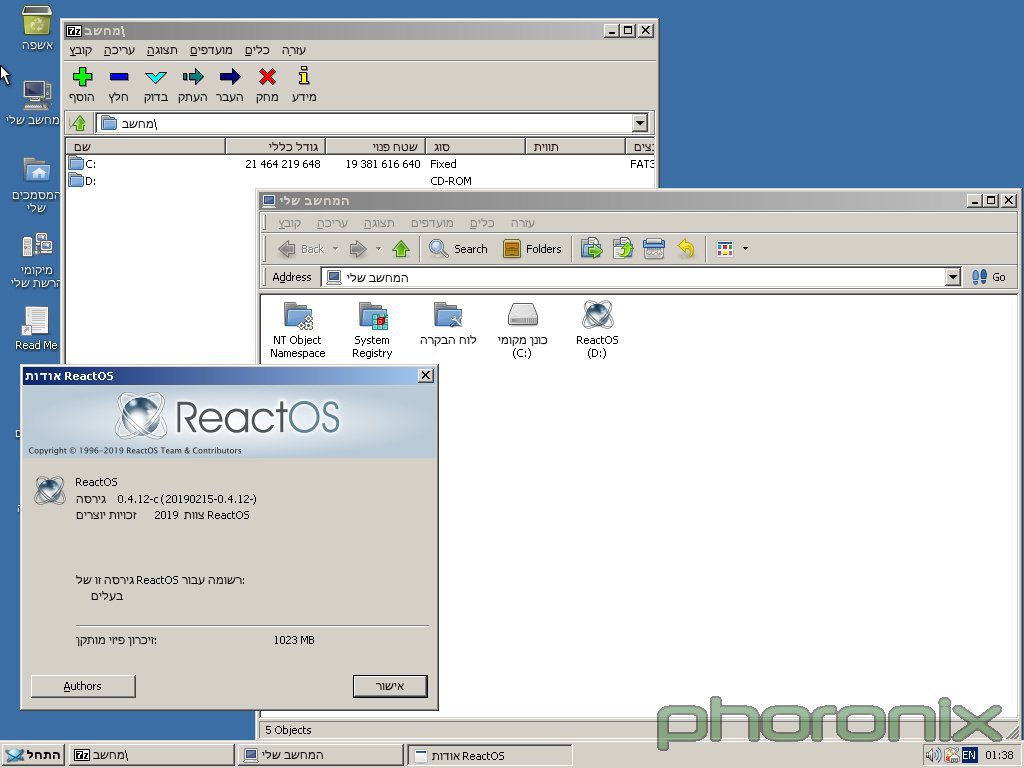The height and width of the screenshot is (768, 1024).
Task: Click the Search toolbar button in Explorer
Action: 458,249
